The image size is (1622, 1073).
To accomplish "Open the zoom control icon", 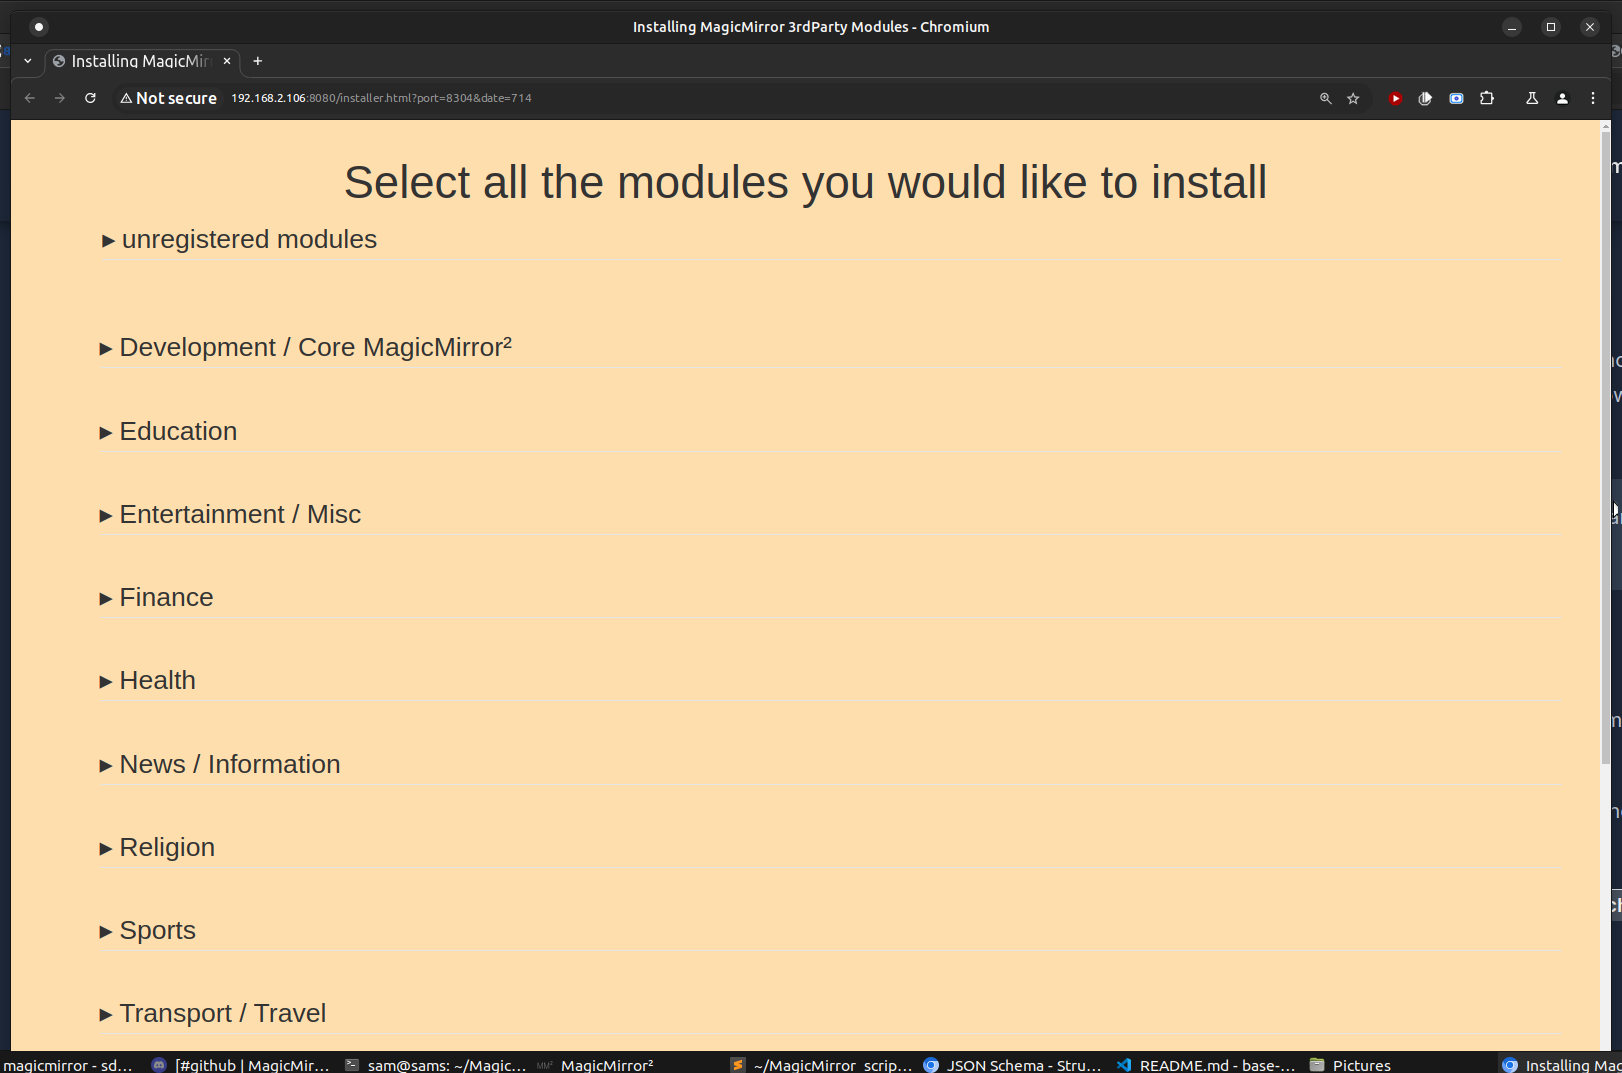I will tap(1325, 98).
